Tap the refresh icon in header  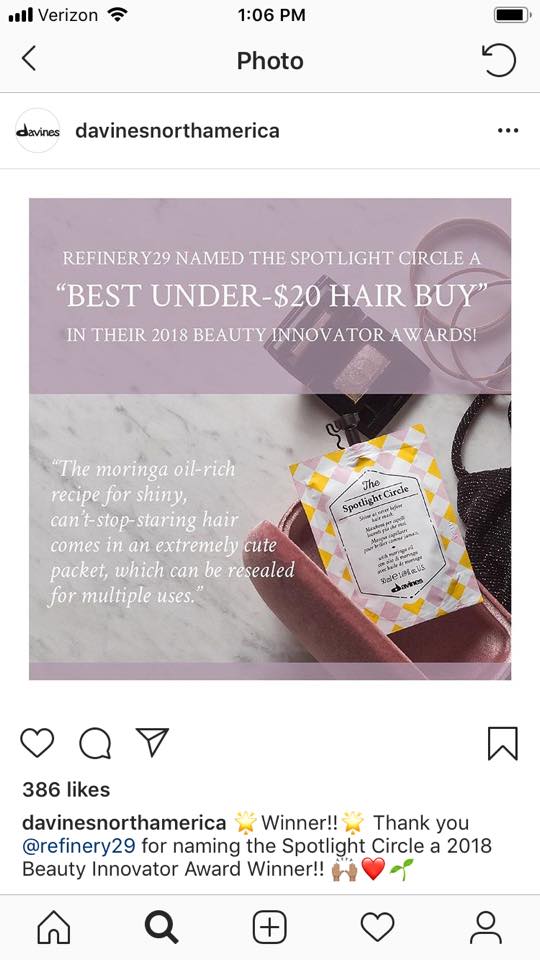click(498, 60)
